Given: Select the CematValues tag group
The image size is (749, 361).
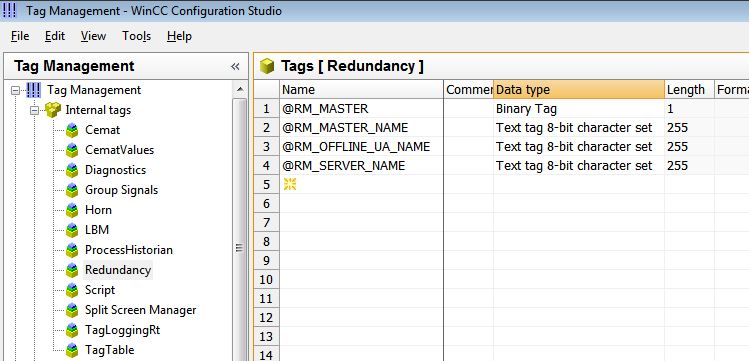Looking at the screenshot, I should (119, 150).
